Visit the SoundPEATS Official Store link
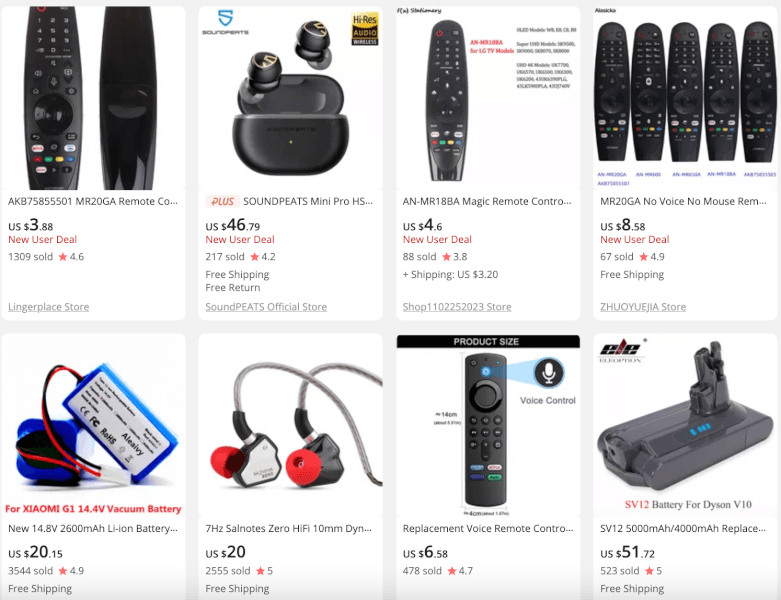Viewport: 781px width, 600px height. [x=266, y=307]
